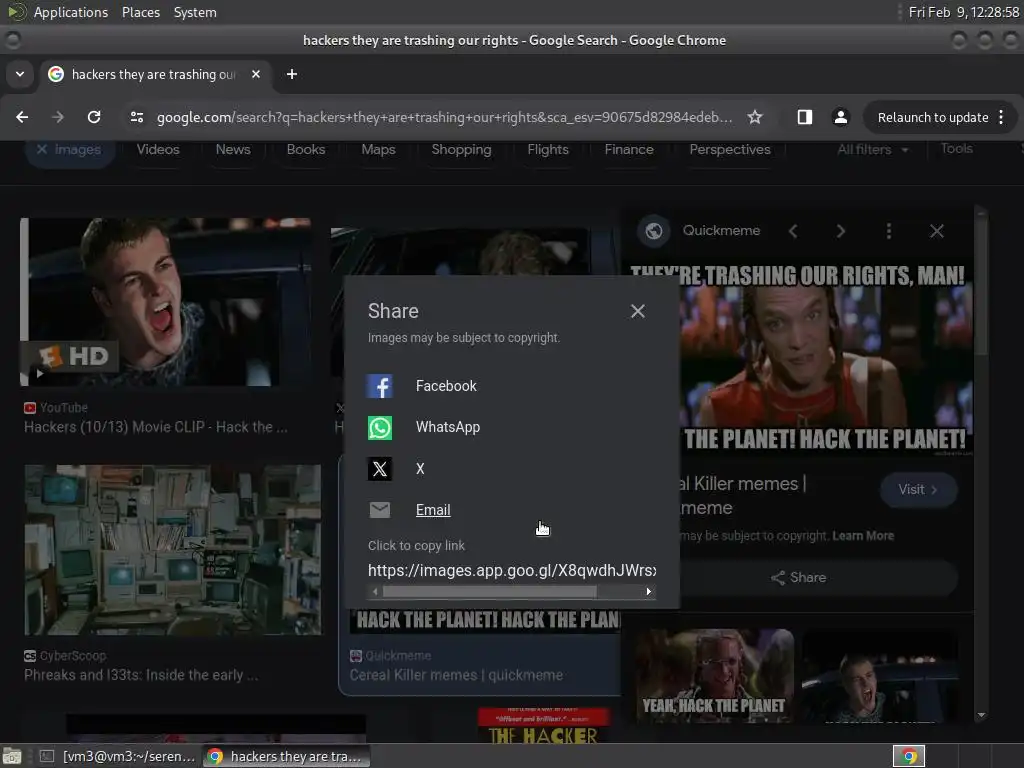Screen dimensions: 1024x768
Task: Expand the All filters dropdown
Action: coord(873,150)
